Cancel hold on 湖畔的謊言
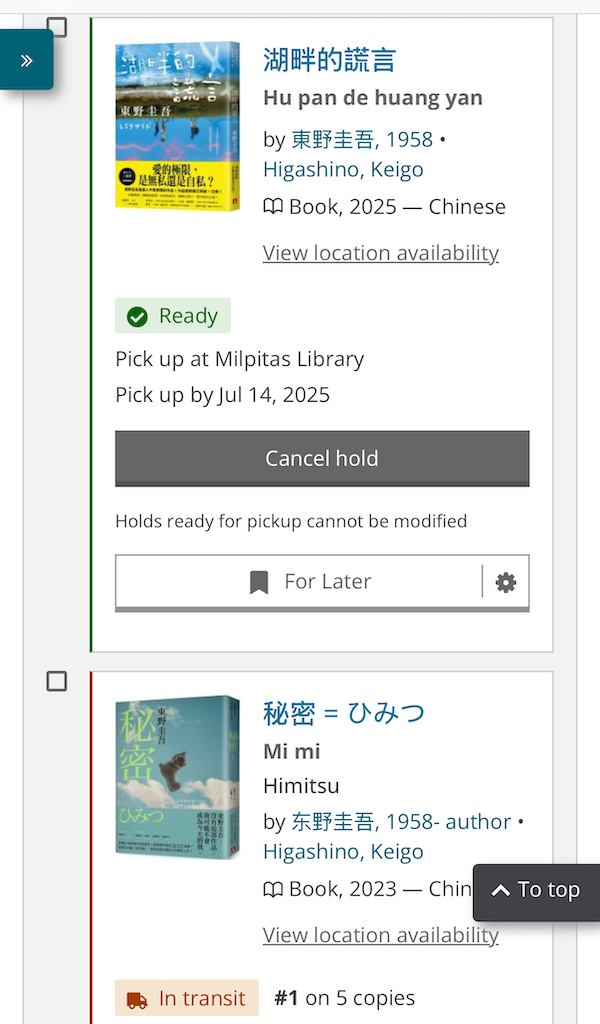This screenshot has height=1024, width=600. pos(322,459)
